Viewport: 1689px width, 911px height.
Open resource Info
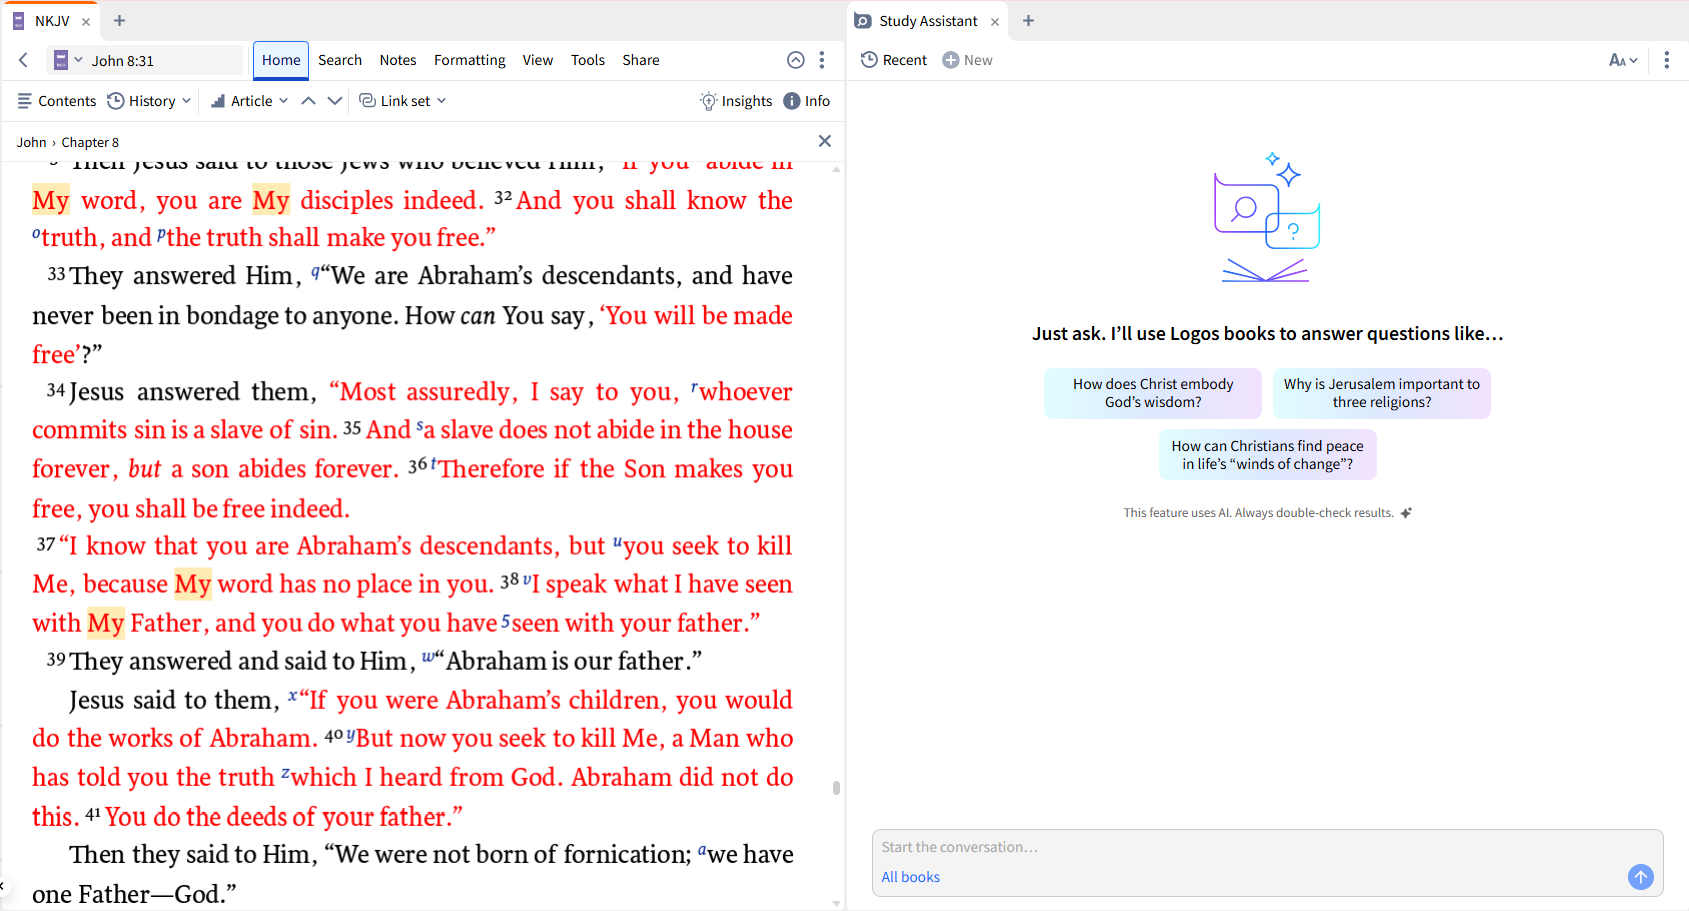click(x=807, y=100)
